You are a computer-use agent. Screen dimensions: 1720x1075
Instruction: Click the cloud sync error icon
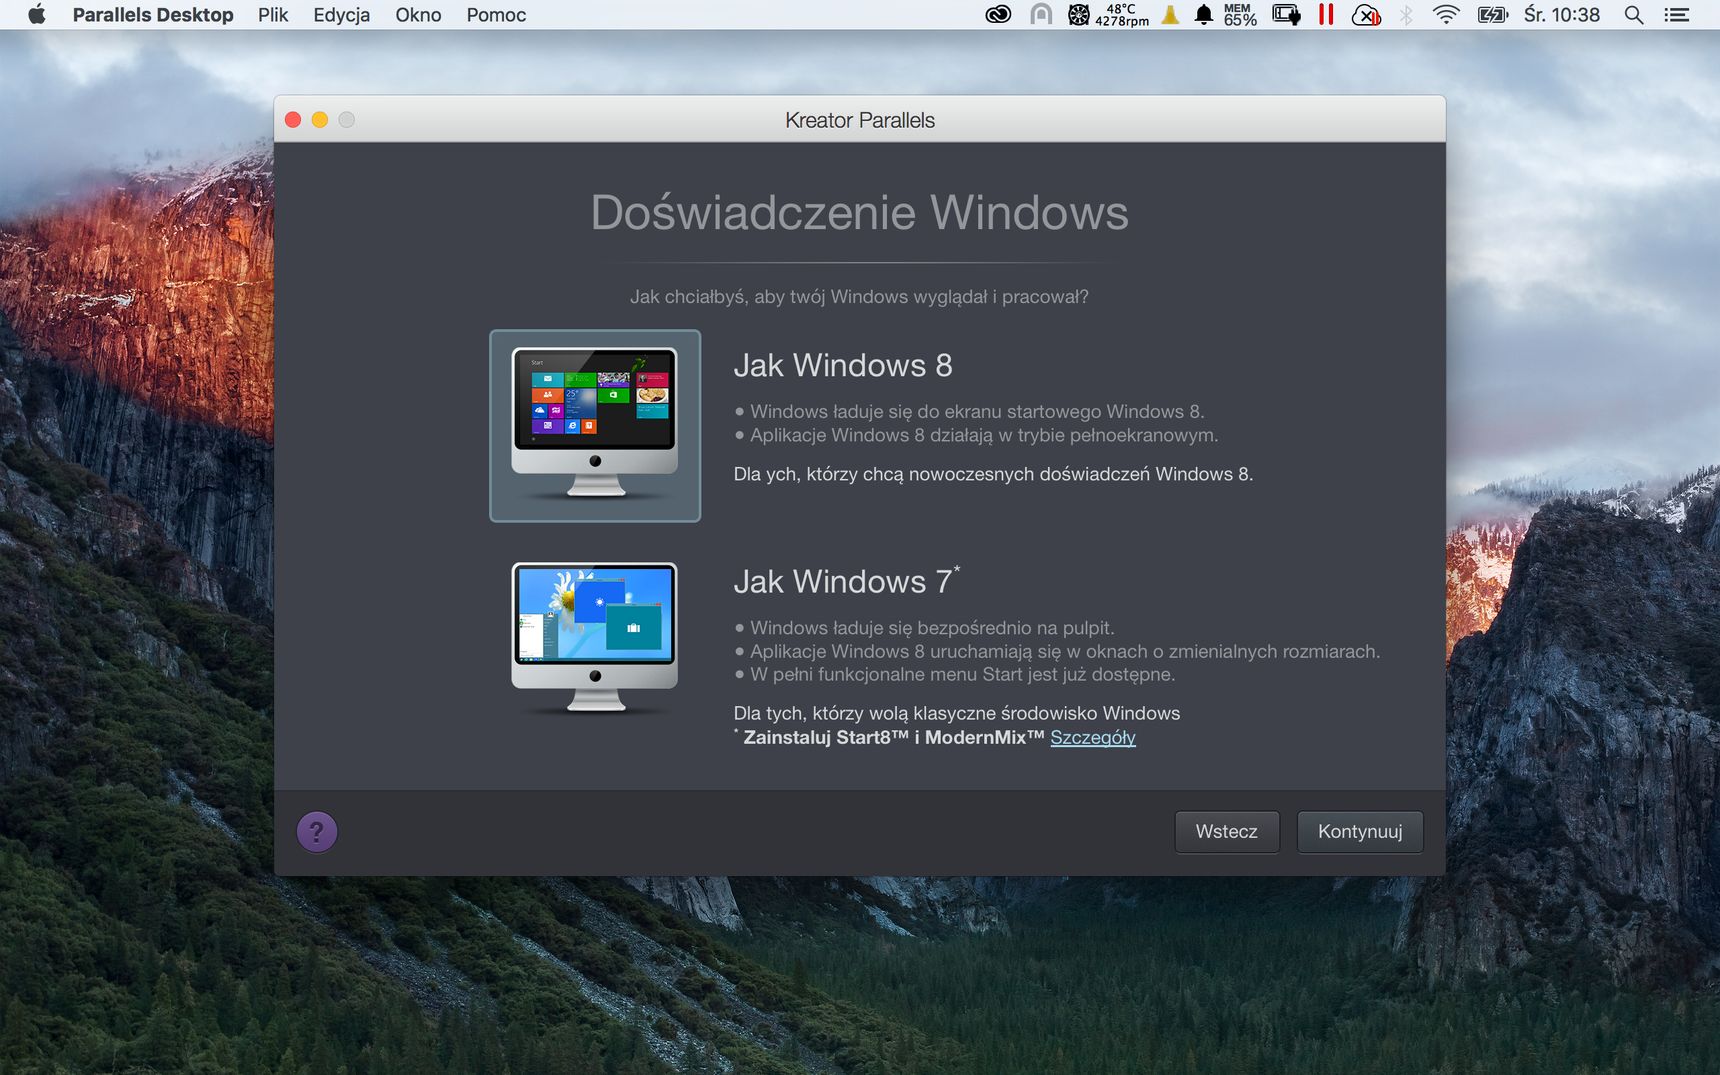(1366, 15)
